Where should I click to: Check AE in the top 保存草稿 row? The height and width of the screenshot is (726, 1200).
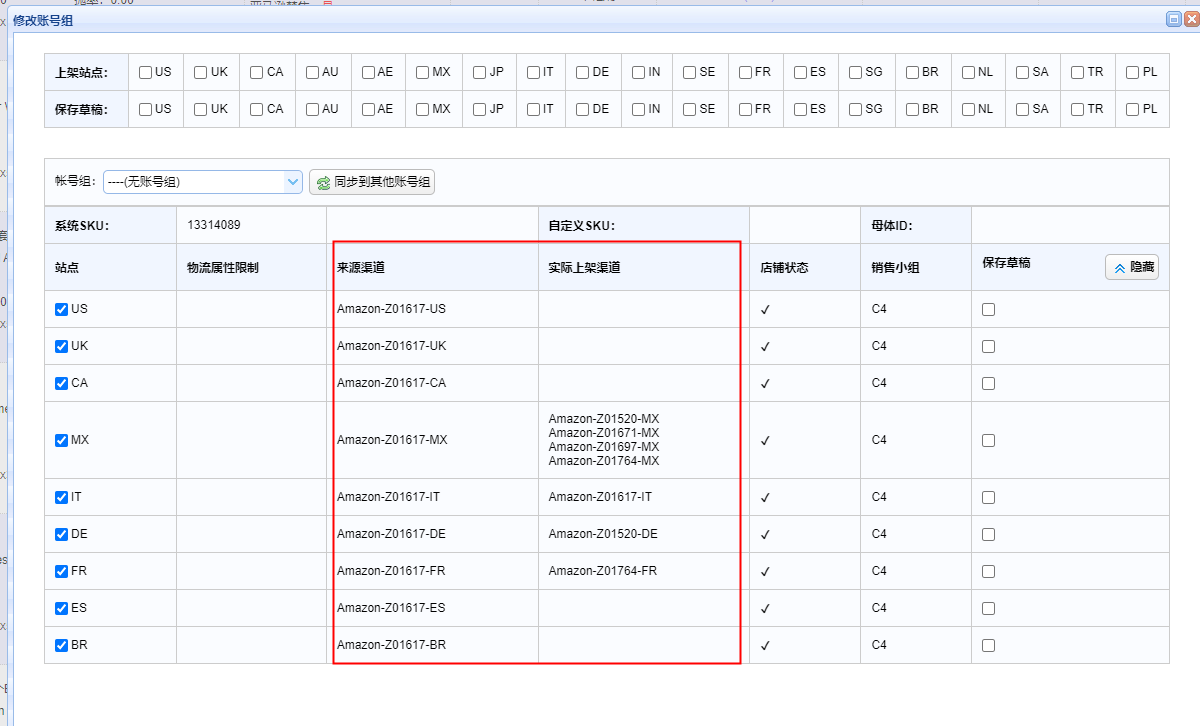click(369, 109)
